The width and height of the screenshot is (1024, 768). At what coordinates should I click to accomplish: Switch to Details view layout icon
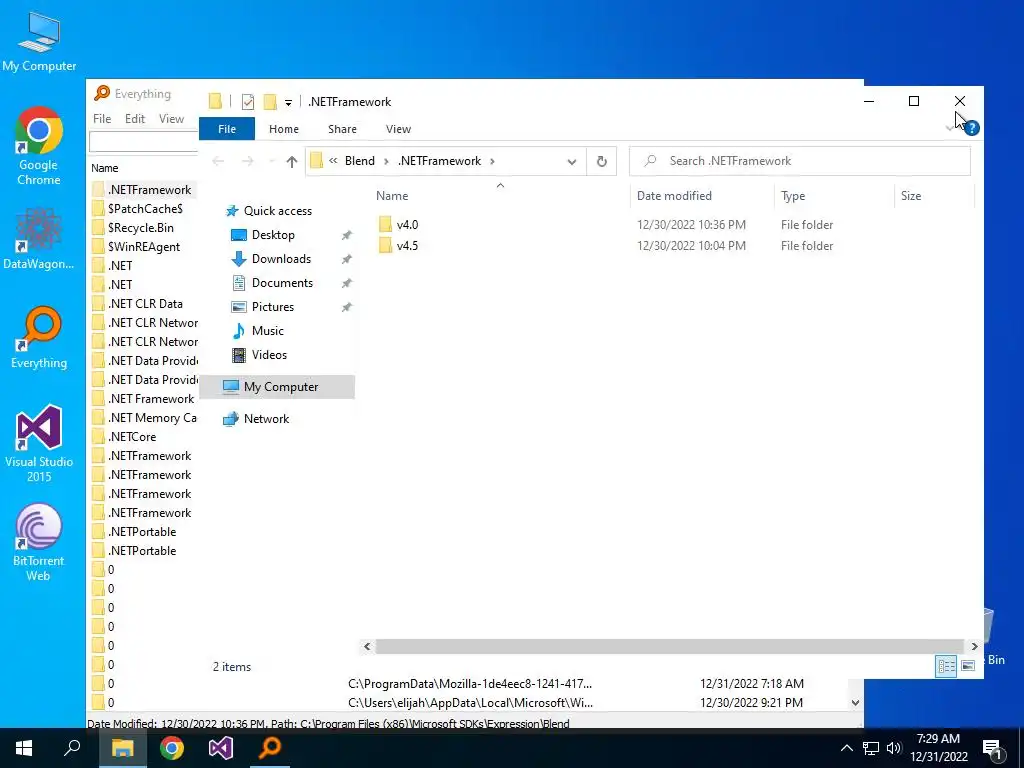click(x=946, y=665)
